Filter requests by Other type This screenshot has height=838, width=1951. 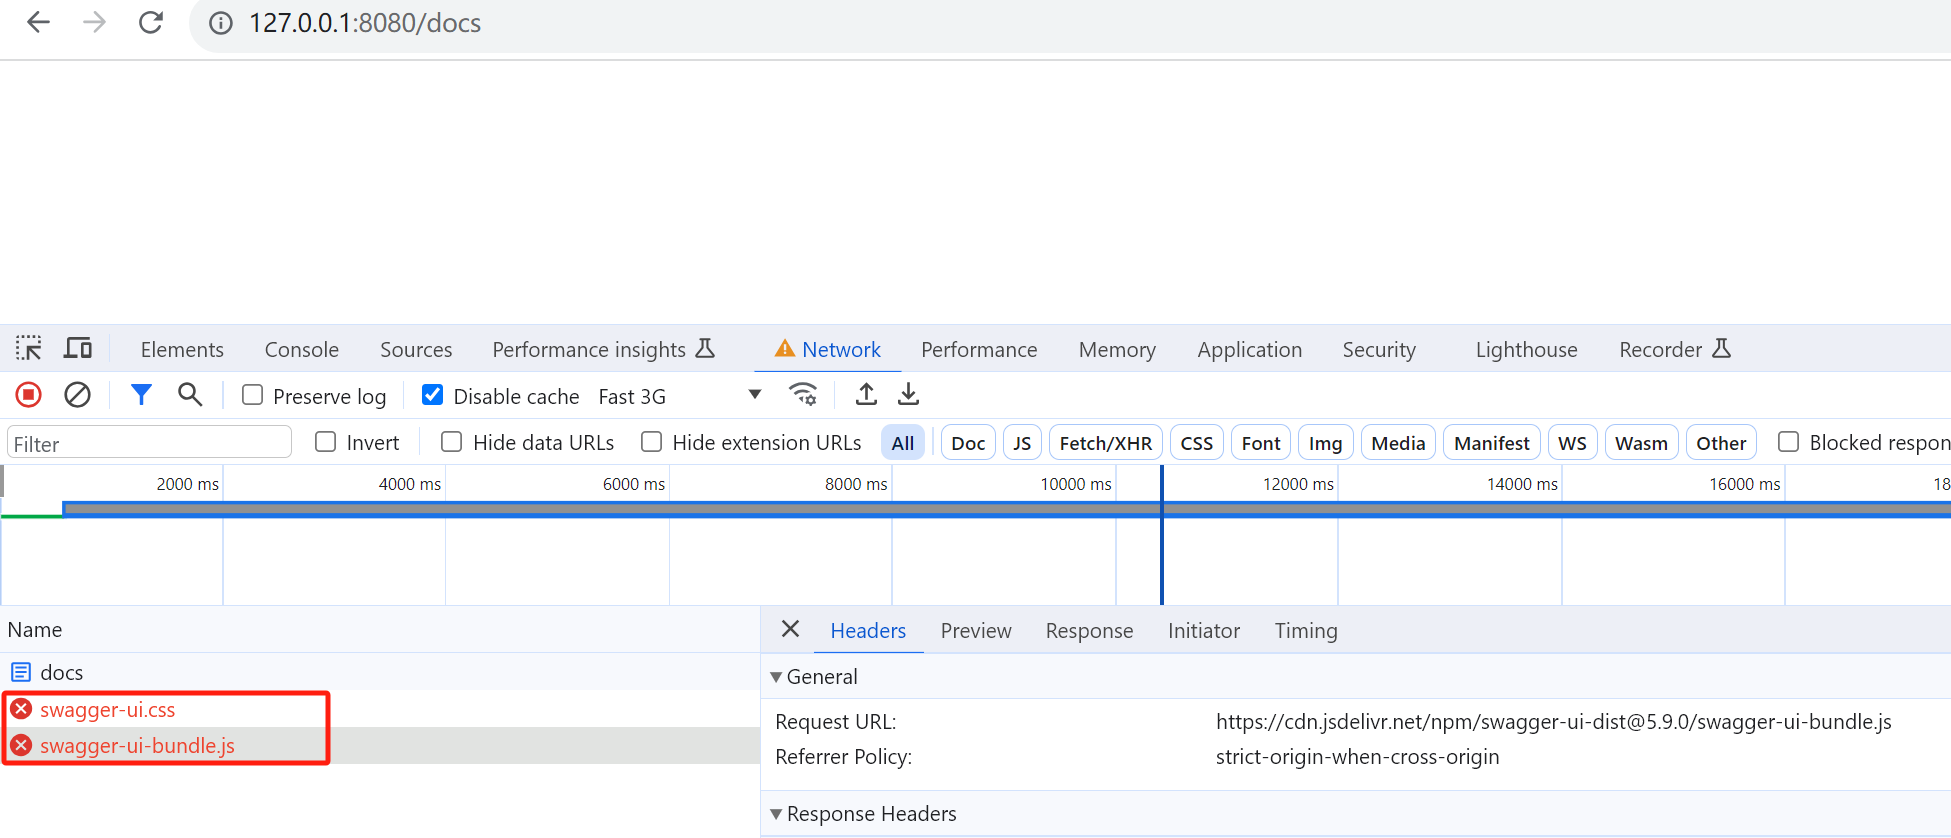1721,443
